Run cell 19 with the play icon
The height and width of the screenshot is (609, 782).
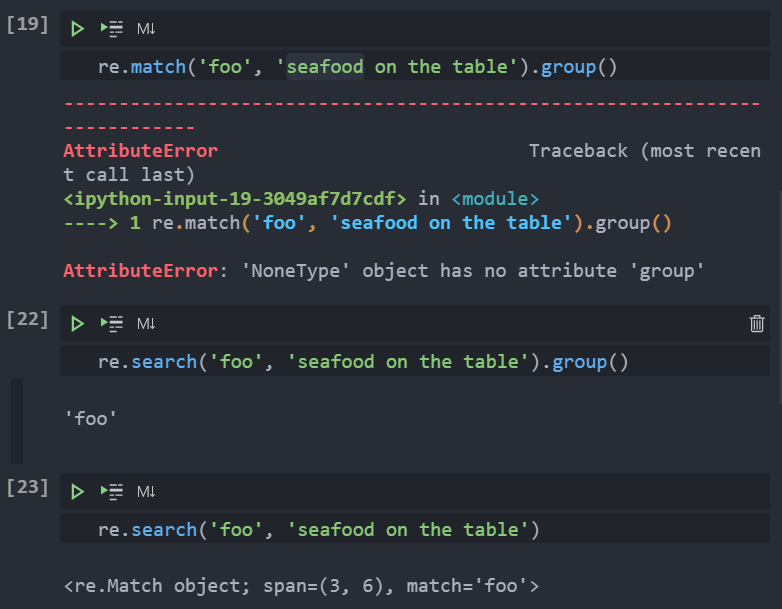(x=77, y=29)
